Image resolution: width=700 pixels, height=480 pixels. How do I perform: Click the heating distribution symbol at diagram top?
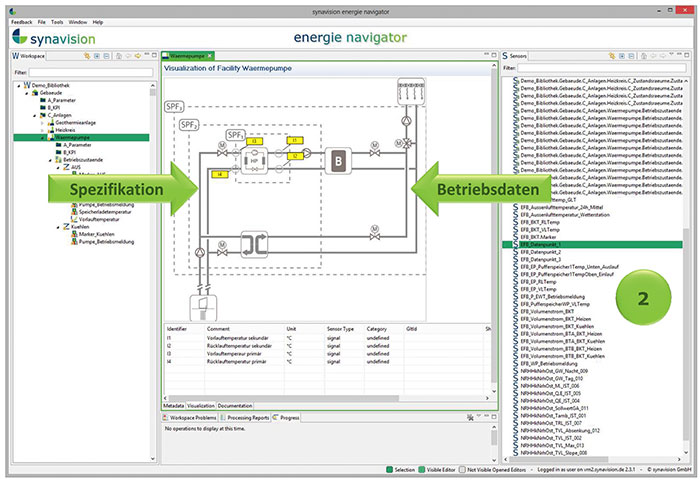pos(411,91)
